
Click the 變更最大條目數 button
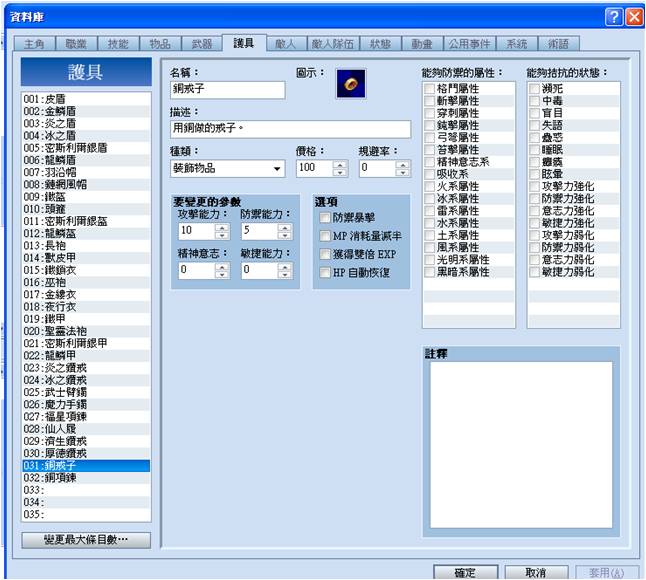86,540
